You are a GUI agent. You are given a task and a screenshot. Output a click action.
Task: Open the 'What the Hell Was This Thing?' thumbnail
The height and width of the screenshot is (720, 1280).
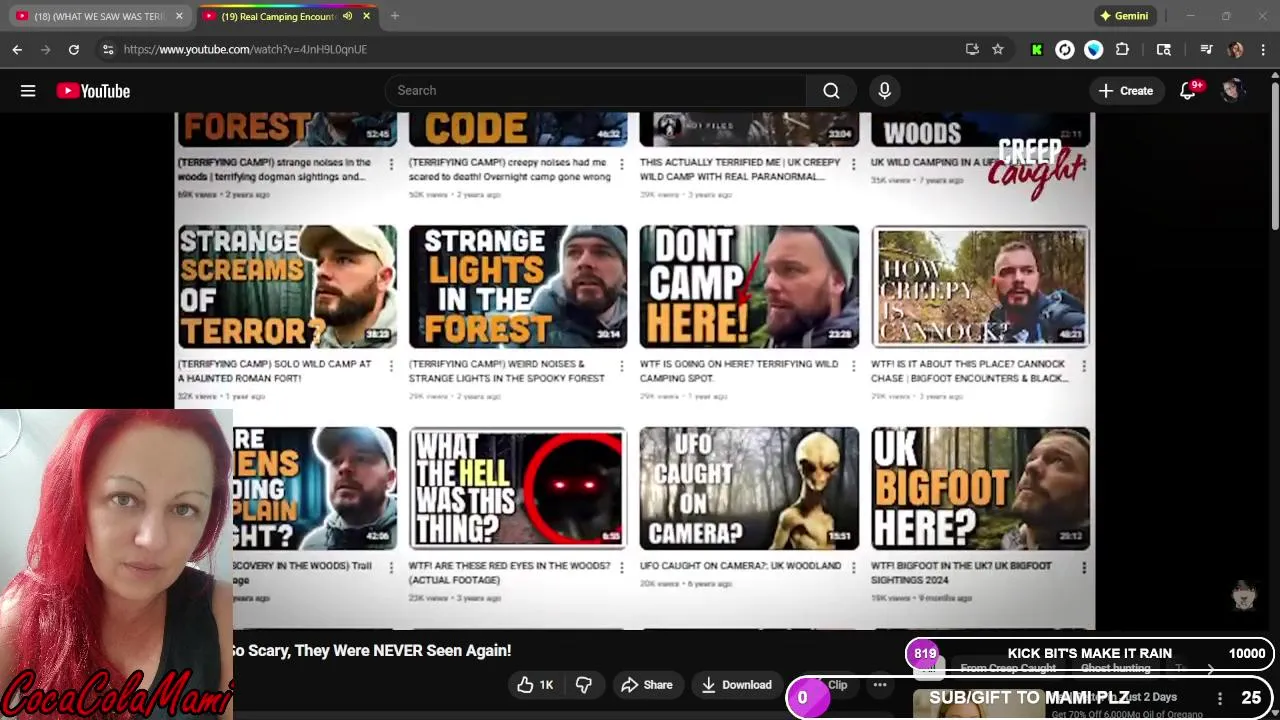click(x=518, y=489)
